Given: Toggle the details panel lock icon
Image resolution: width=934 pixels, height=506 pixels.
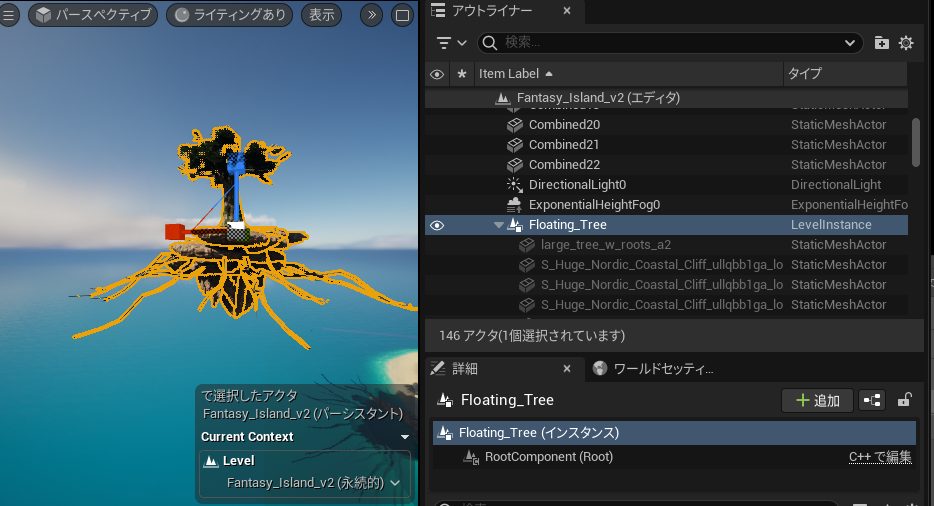Looking at the screenshot, I should click(904, 400).
